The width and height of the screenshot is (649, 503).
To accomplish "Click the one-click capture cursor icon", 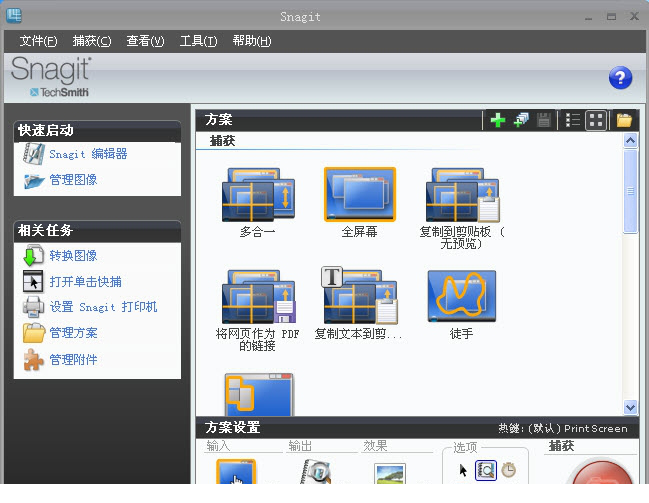I will pos(33,282).
